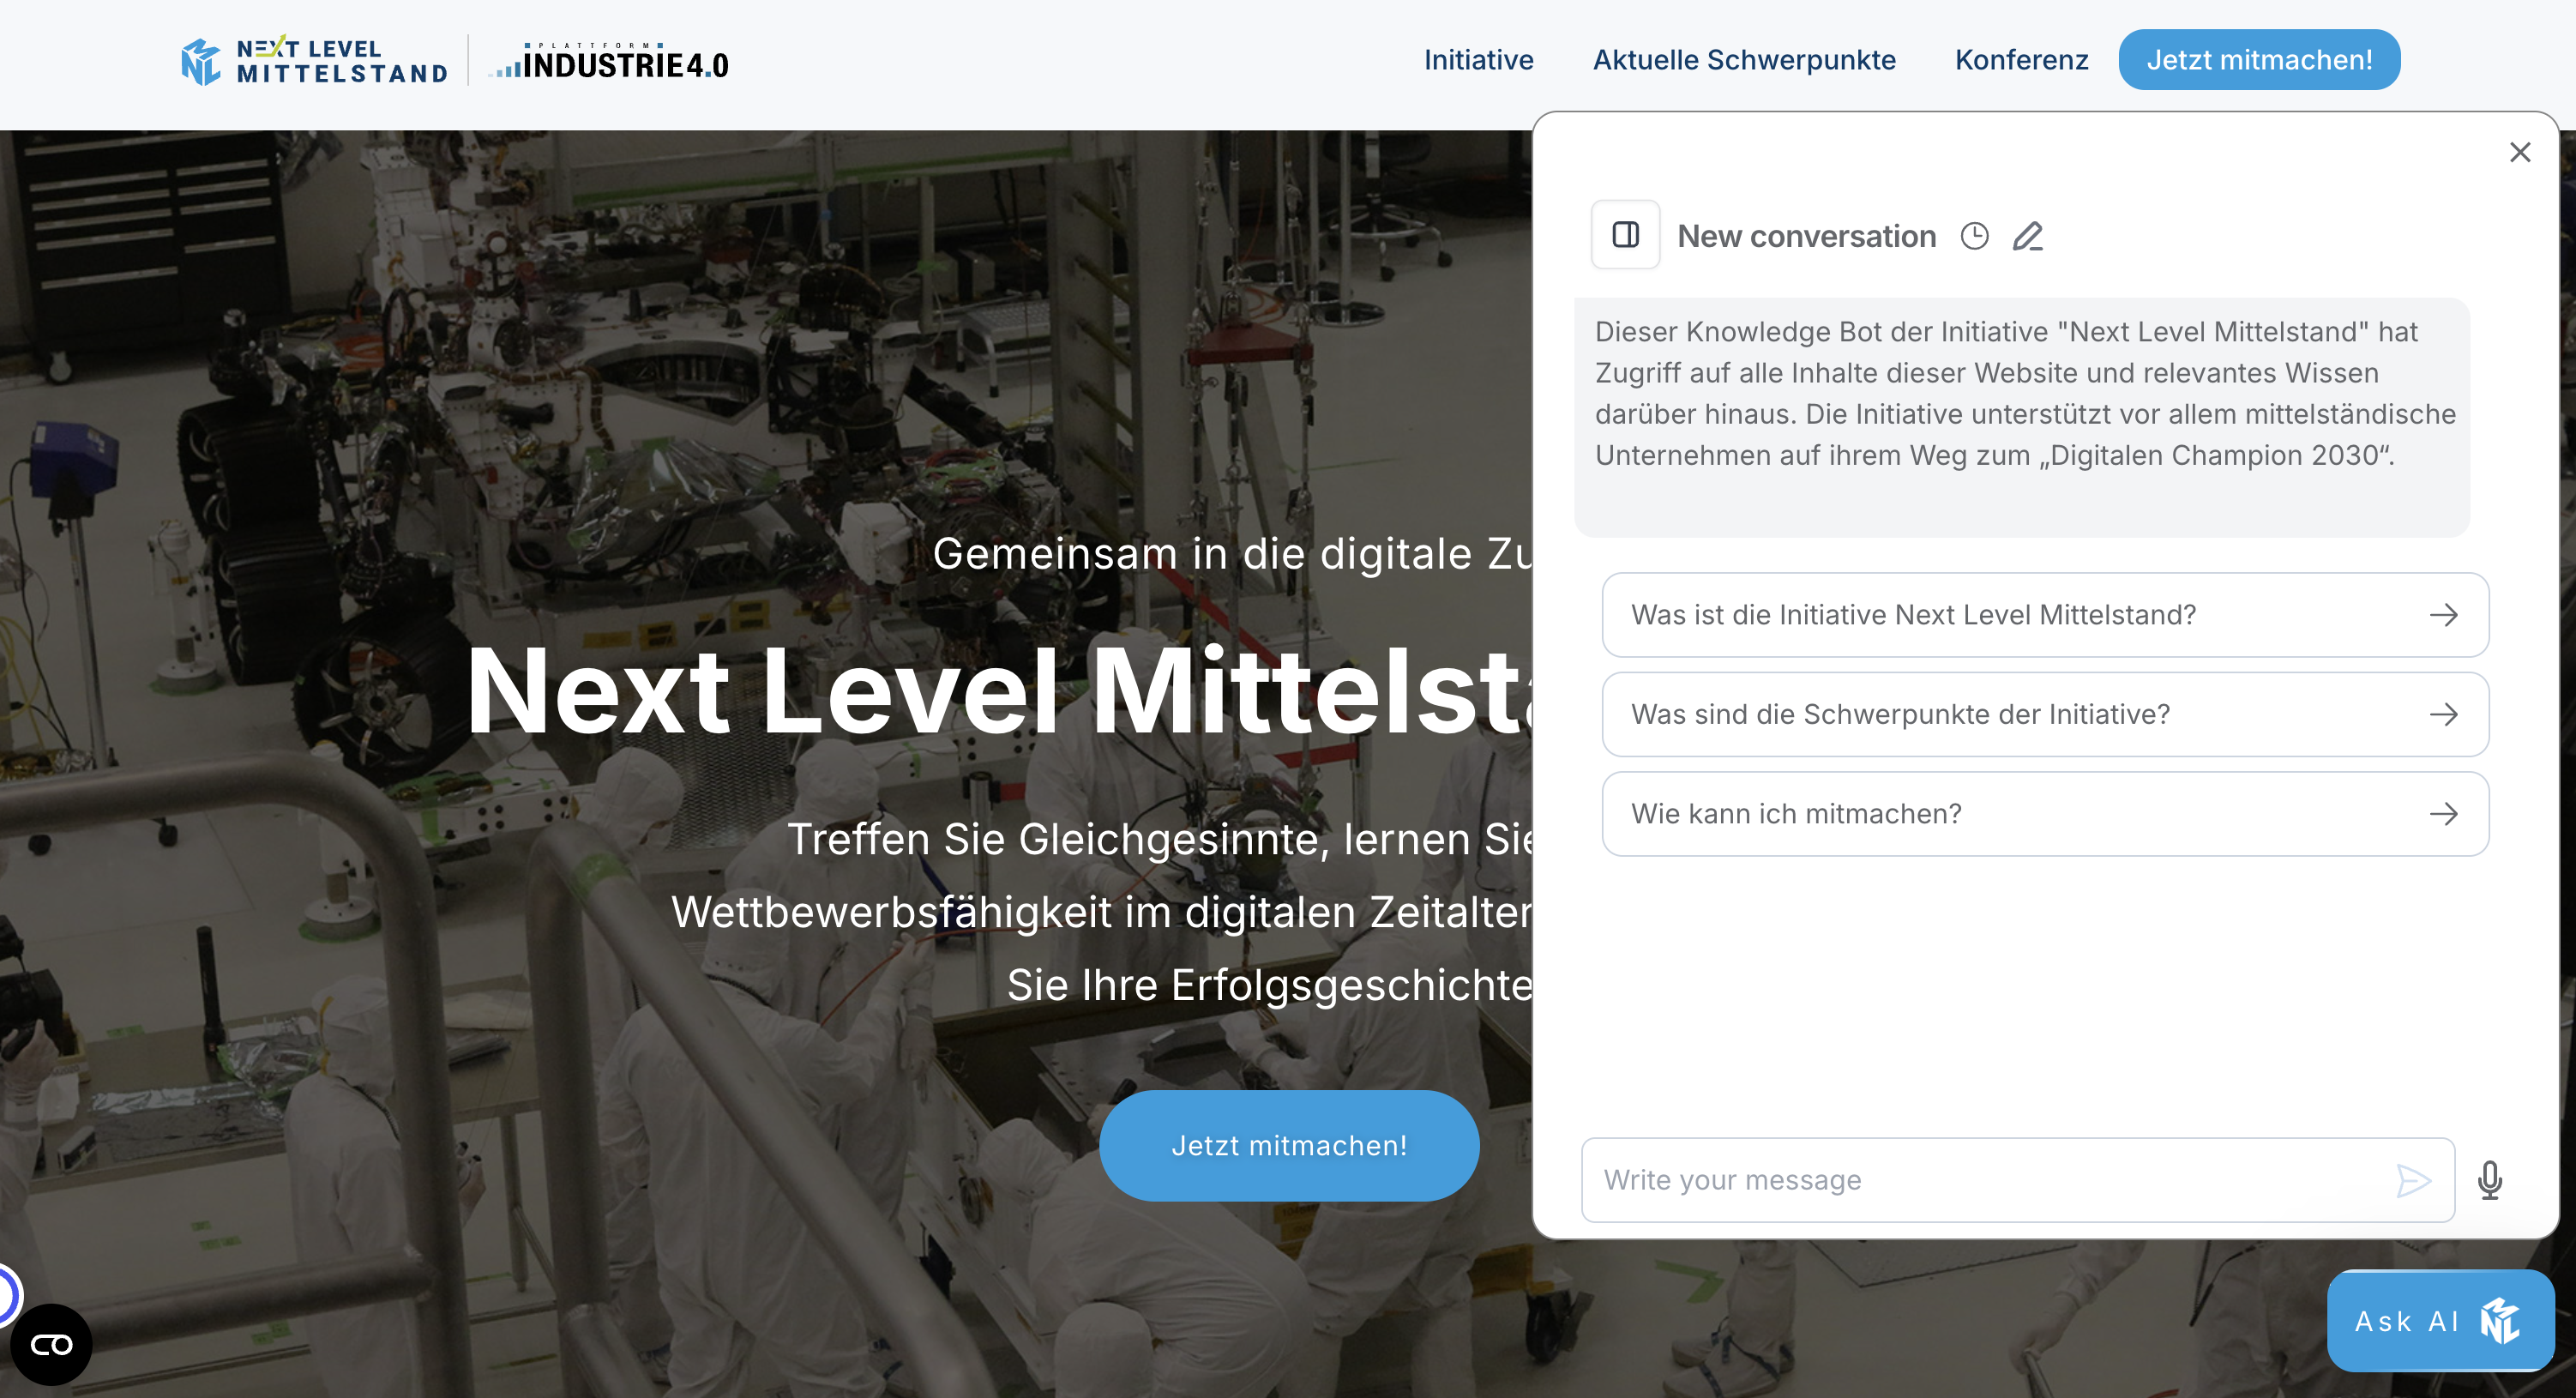Click the 'New conversation' title
The image size is (2576, 1398).
[x=1806, y=236]
